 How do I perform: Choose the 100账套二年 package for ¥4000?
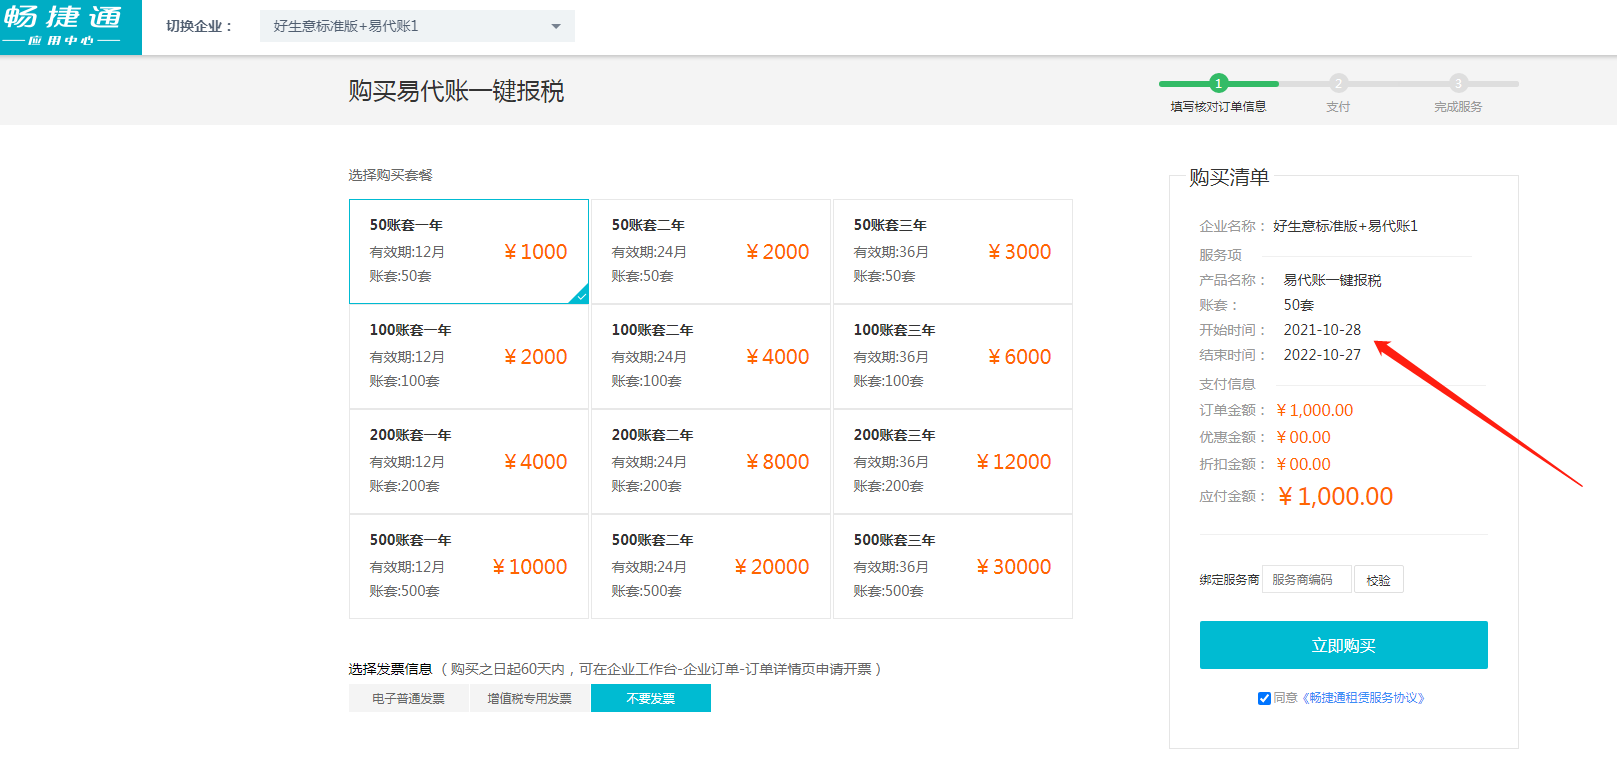pyautogui.click(x=710, y=356)
